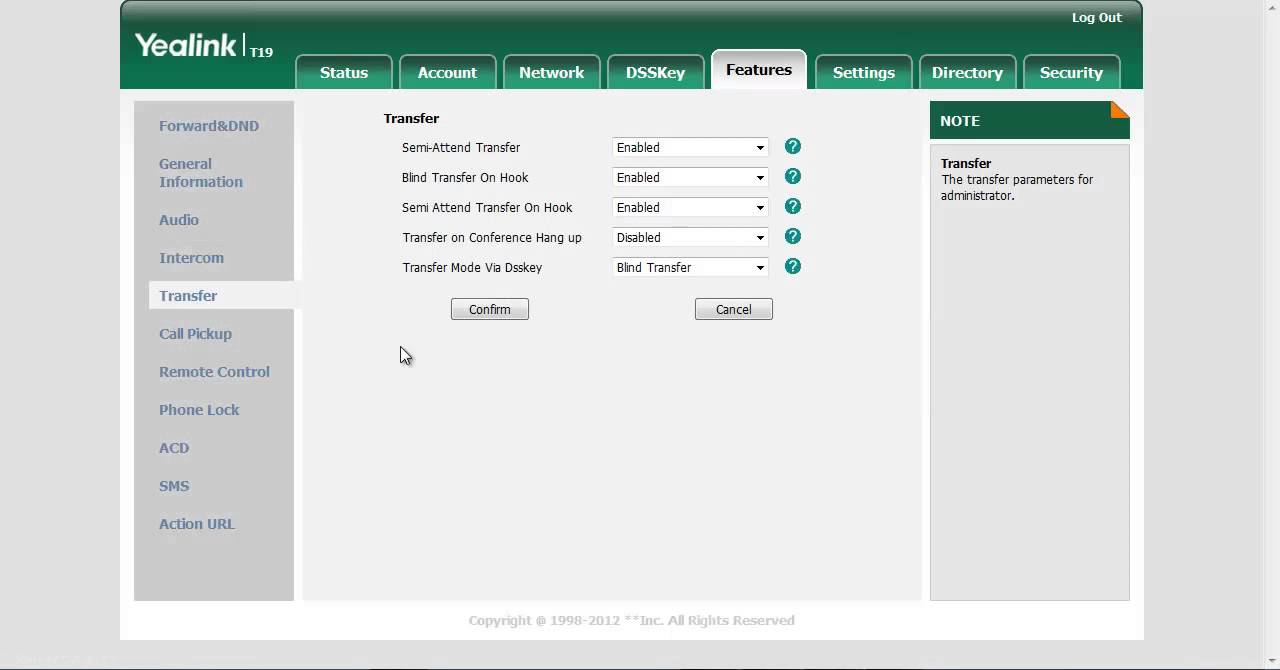The width and height of the screenshot is (1280, 670).
Task: Switch to the Account tab
Action: 447,72
